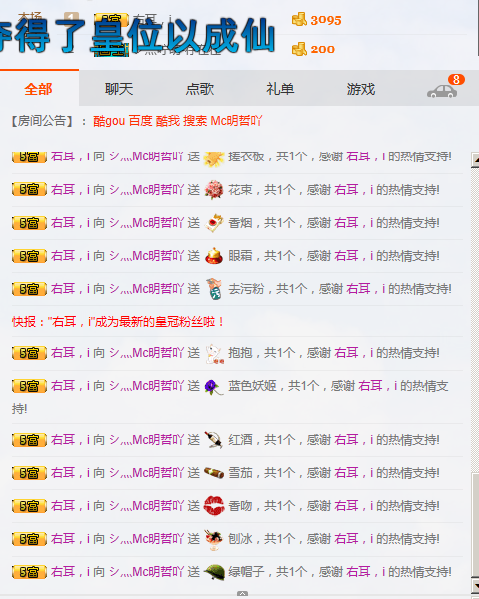This screenshot has width=479, height=599.
Task: Click the 快报 crown fan announcement line
Action: coord(118,322)
